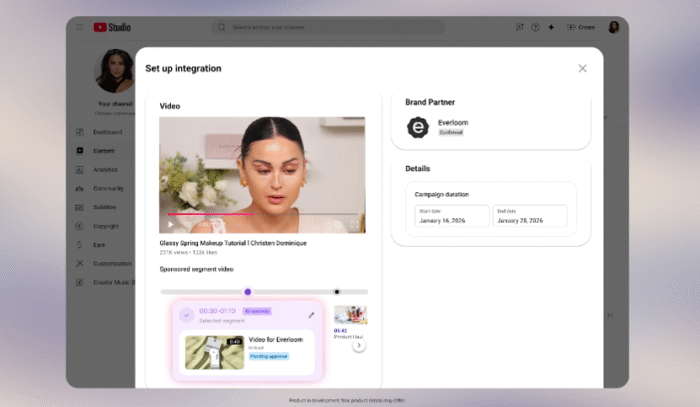Click the Confirmed status badge
The height and width of the screenshot is (407, 700).
[451, 133]
